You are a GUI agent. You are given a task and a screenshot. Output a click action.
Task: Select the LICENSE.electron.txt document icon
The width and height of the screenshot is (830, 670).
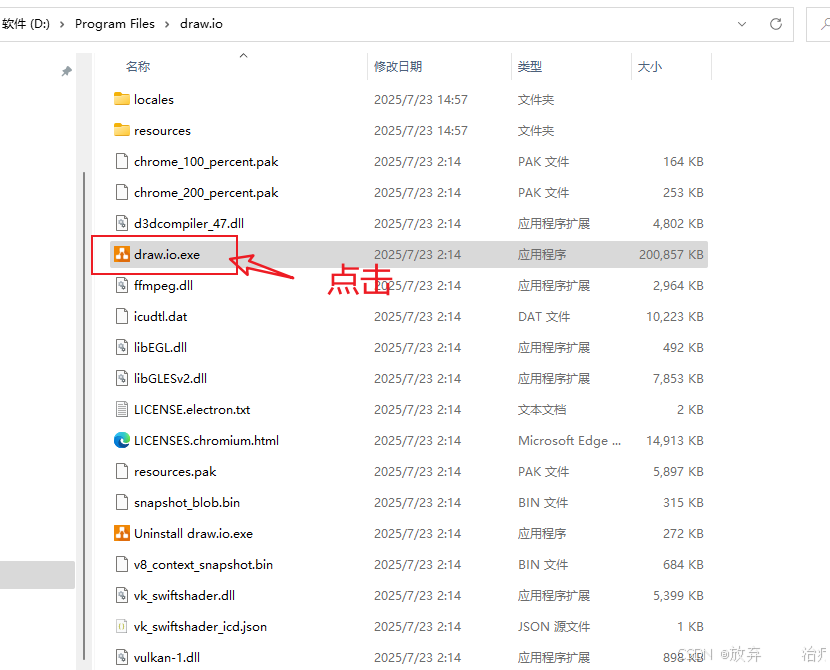point(122,409)
